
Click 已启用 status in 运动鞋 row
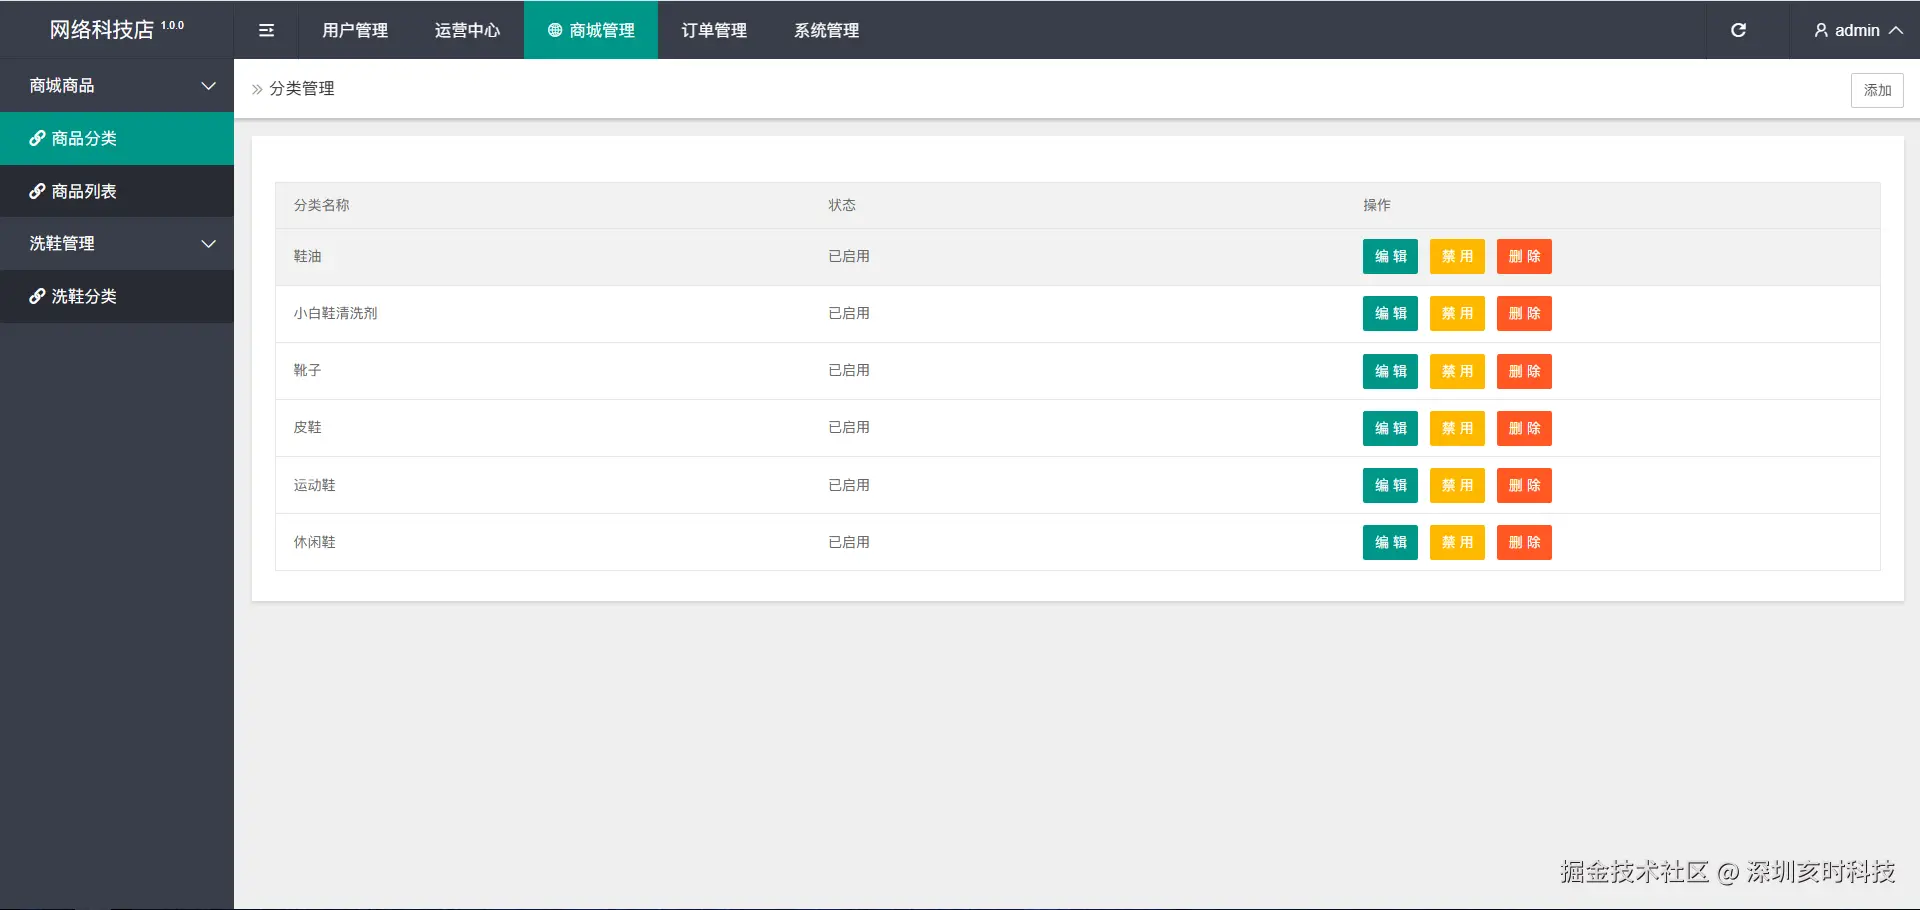[x=849, y=485]
